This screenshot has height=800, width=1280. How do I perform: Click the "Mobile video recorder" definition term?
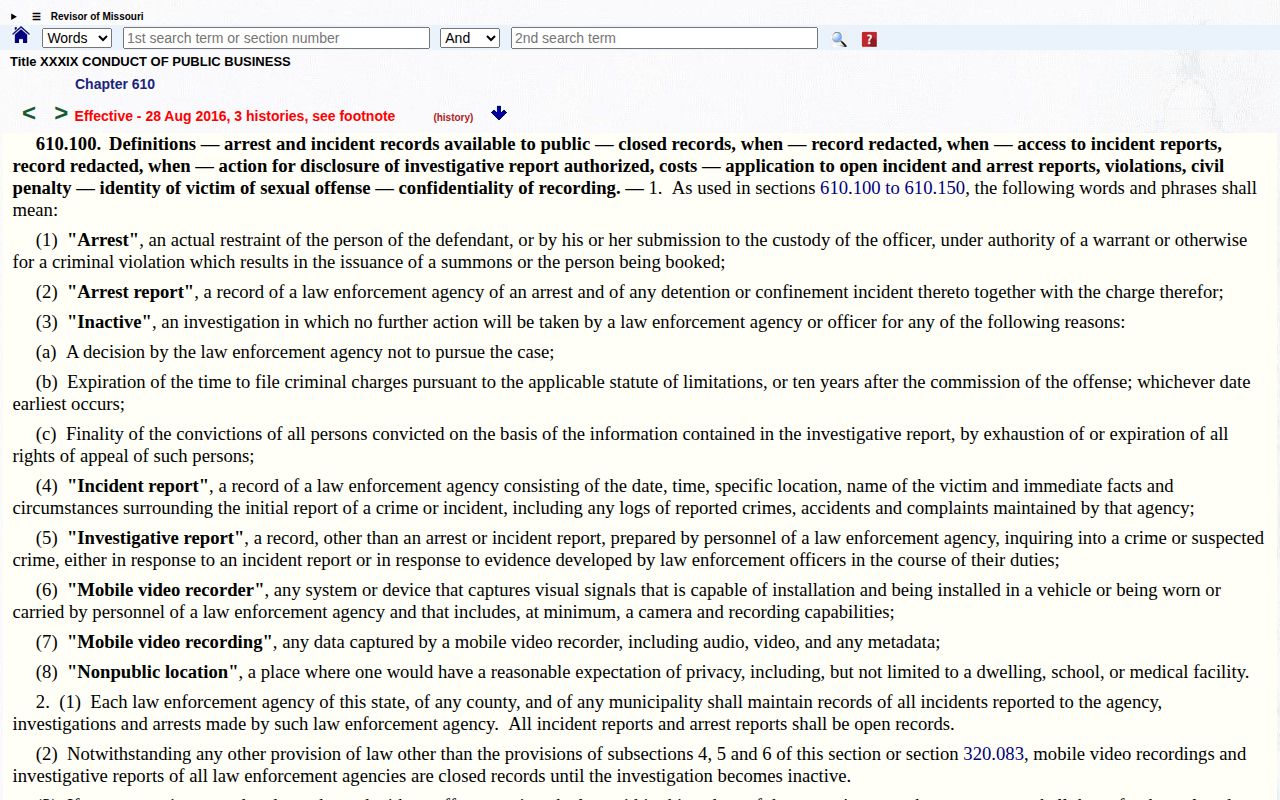pos(166,590)
